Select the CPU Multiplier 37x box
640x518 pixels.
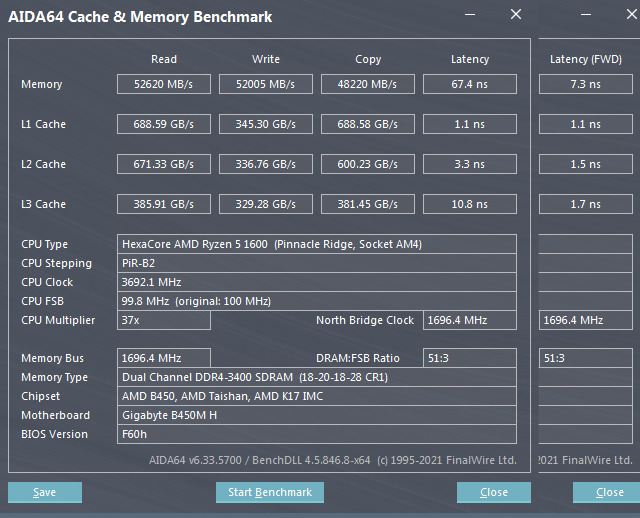(164, 320)
